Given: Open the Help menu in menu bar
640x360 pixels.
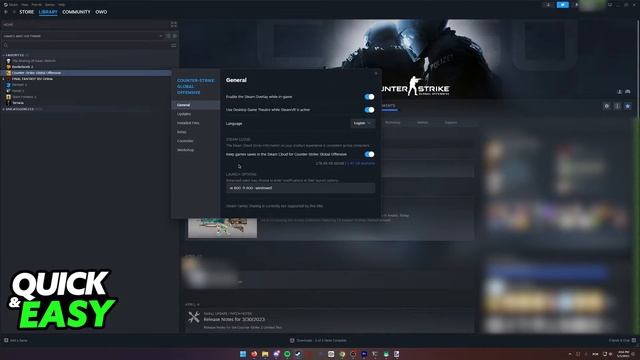Looking at the screenshot, I should pos(62,4).
